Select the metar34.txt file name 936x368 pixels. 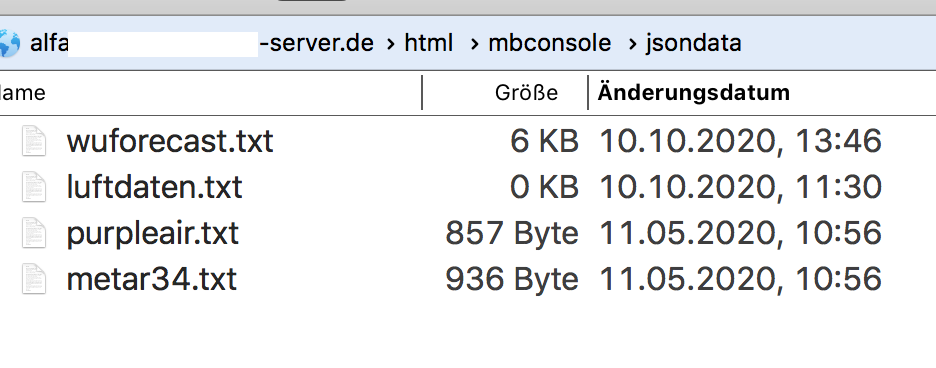click(152, 279)
